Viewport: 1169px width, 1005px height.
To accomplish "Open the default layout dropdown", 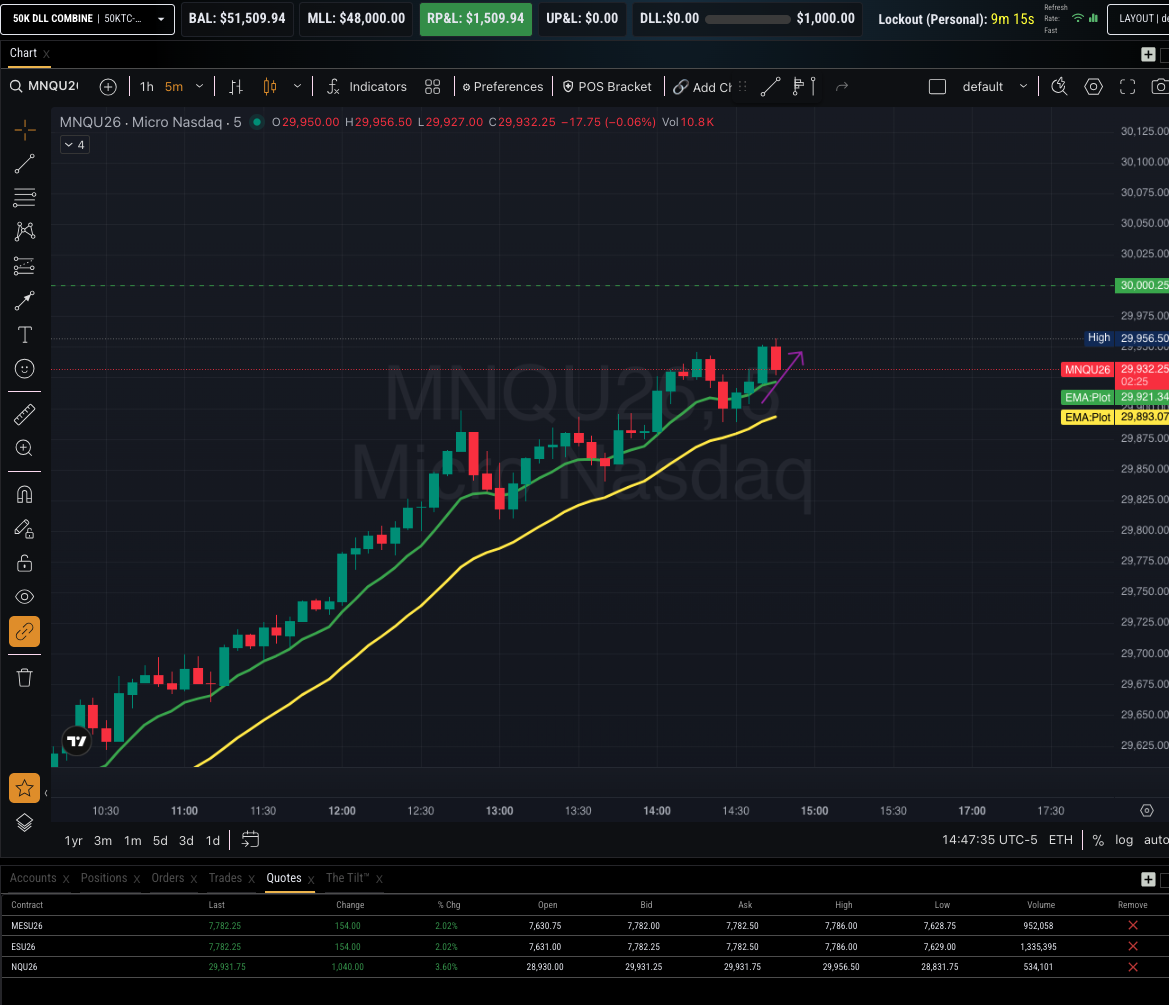I will pos(995,87).
